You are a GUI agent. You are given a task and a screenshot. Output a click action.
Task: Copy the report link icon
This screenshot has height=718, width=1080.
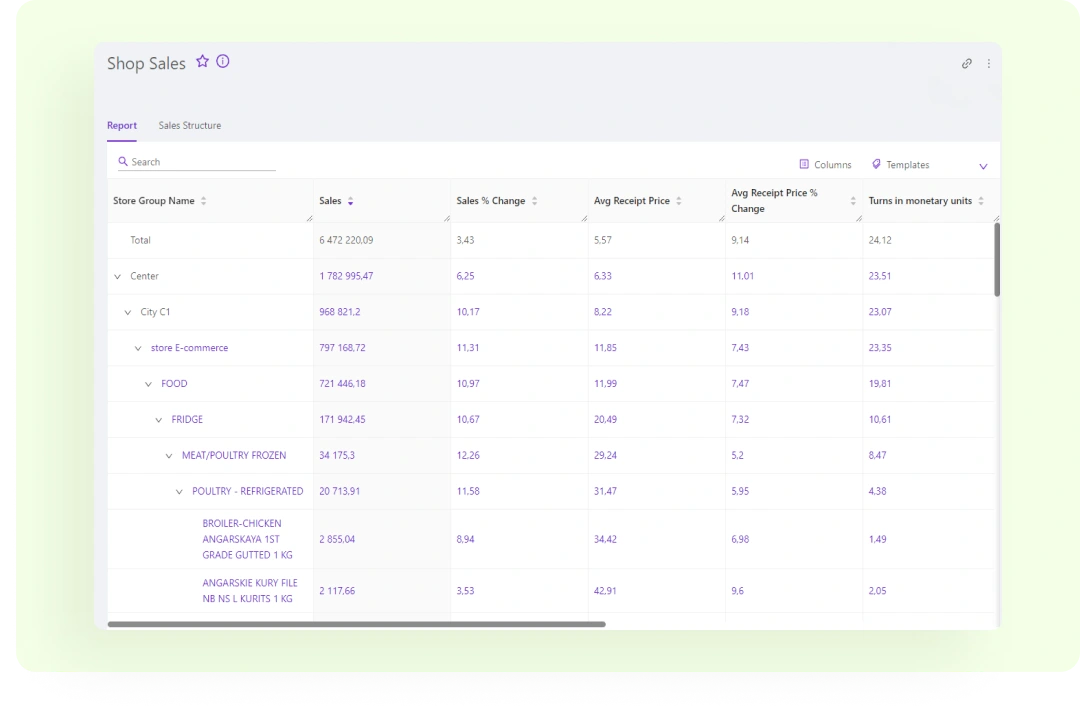tap(966, 63)
